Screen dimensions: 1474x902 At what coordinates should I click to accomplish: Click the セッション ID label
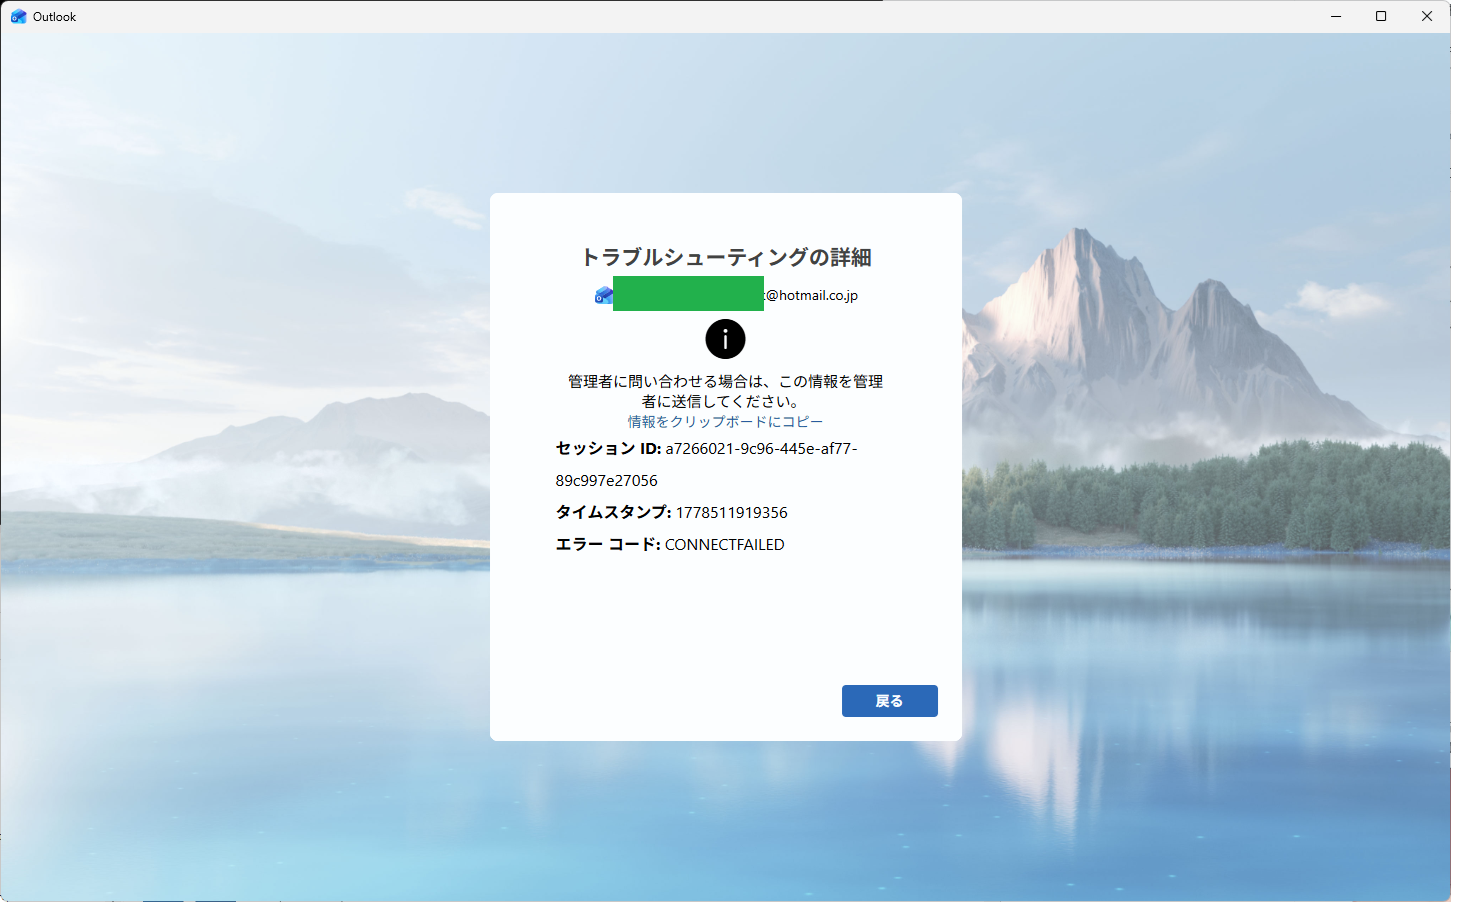click(x=608, y=448)
